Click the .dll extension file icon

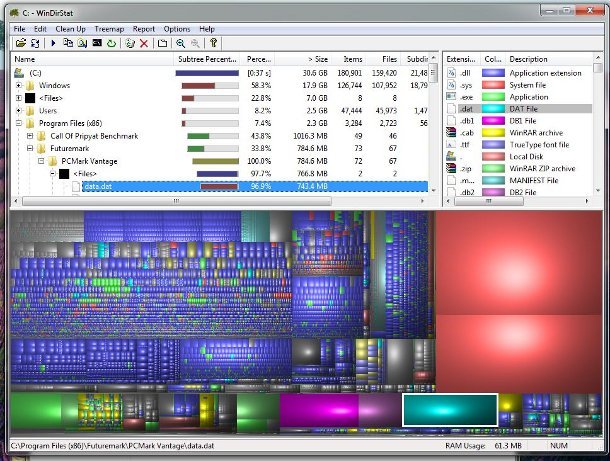[x=451, y=73]
